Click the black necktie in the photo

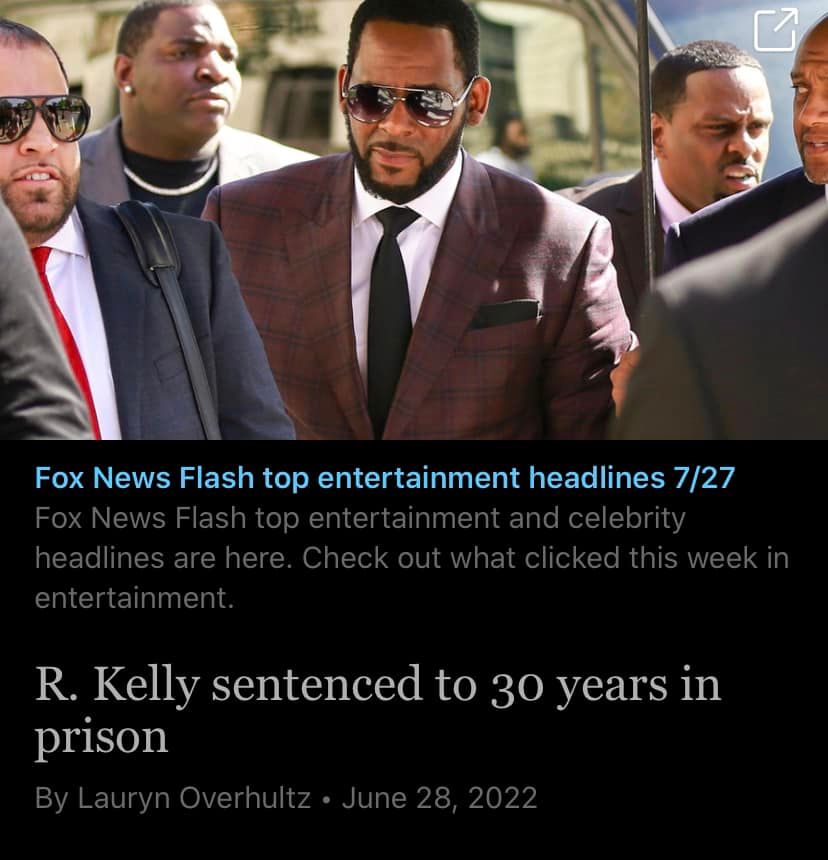coord(390,321)
